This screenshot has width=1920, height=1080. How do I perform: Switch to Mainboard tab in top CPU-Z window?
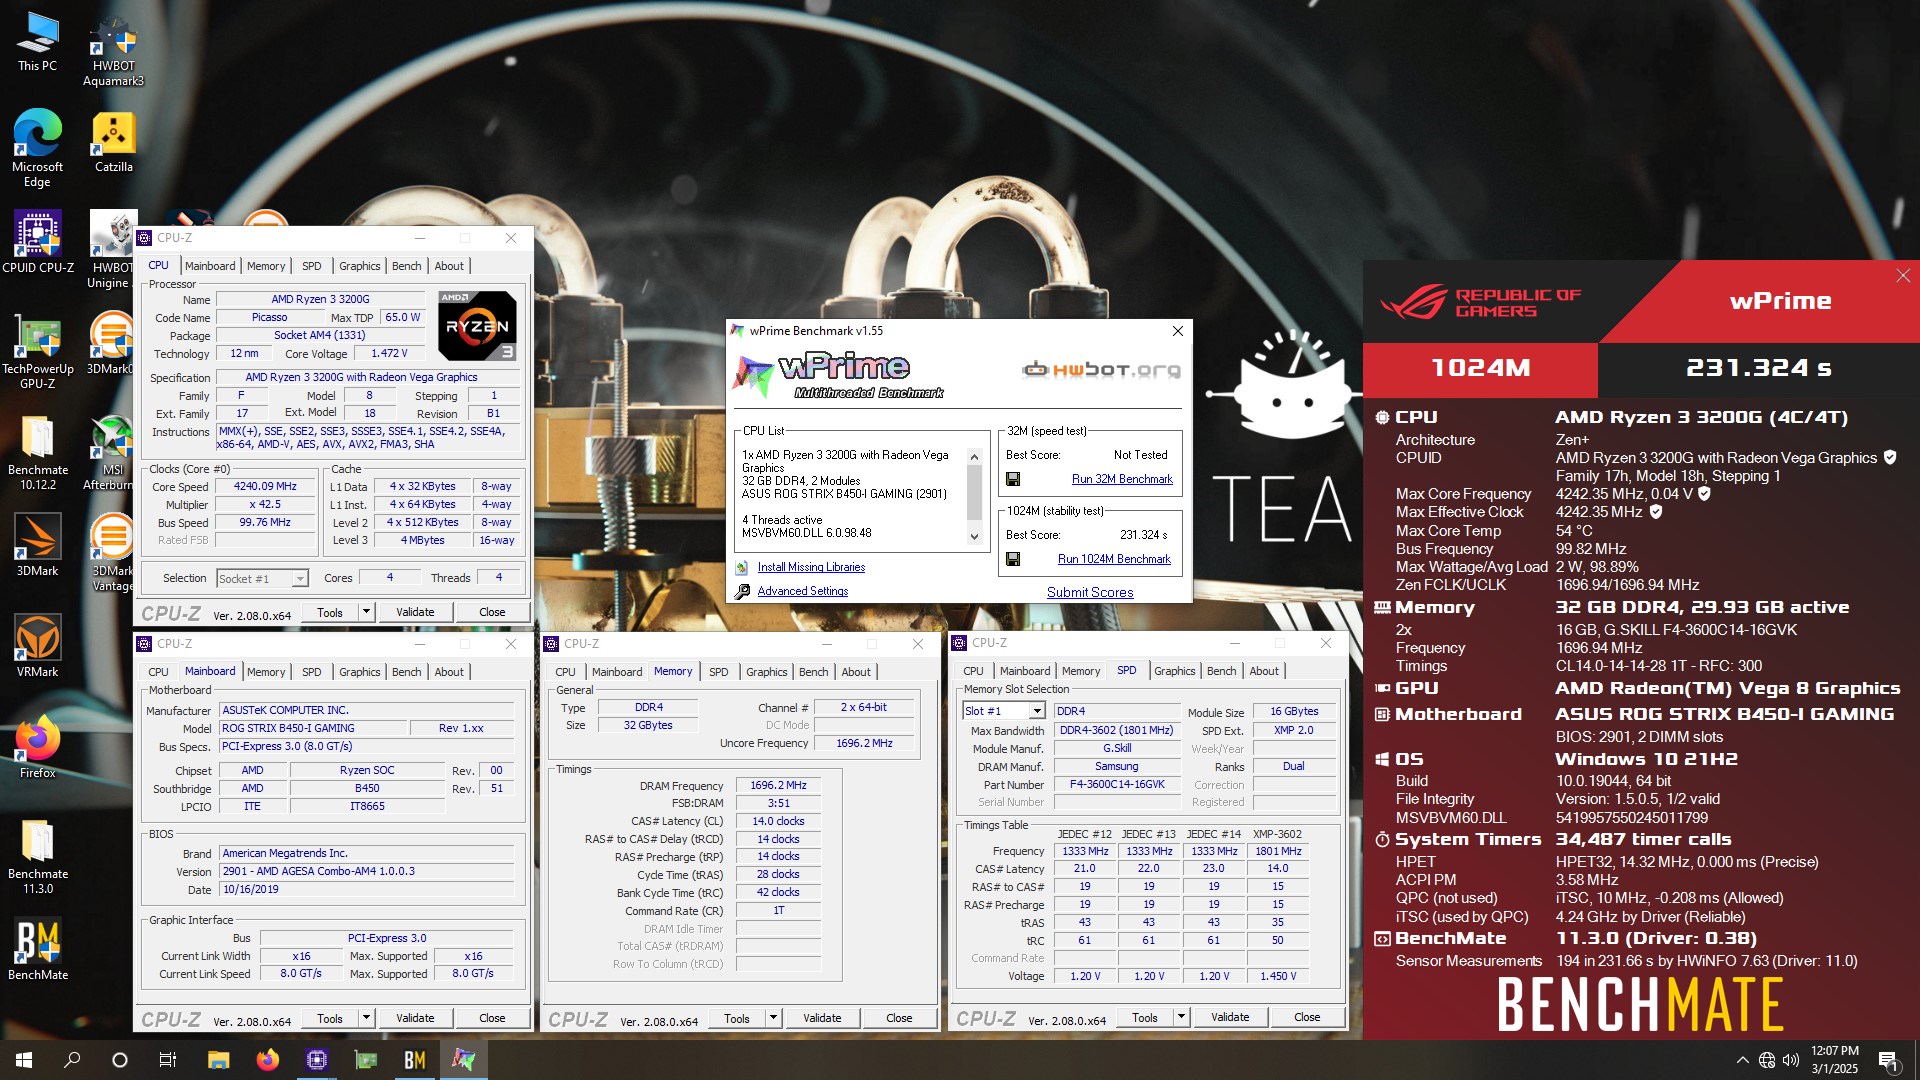210,266
